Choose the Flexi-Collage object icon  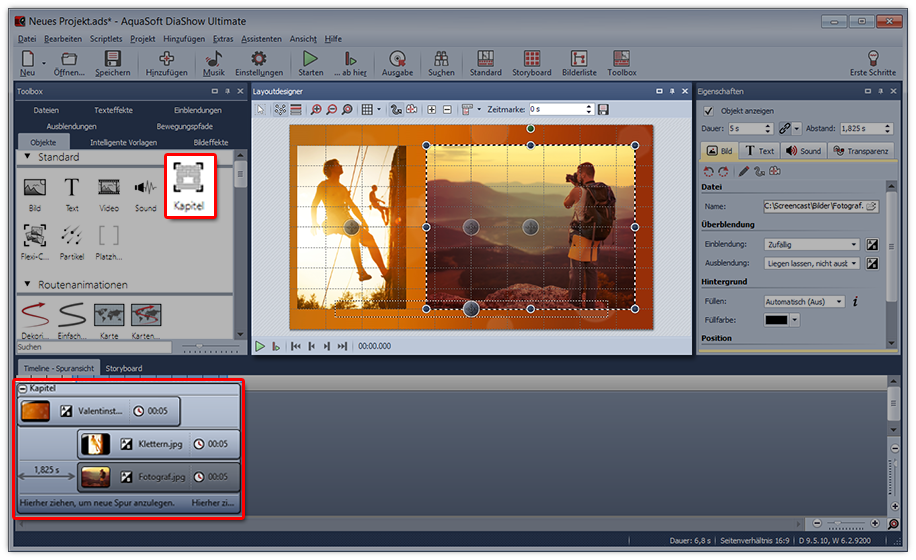[35, 236]
